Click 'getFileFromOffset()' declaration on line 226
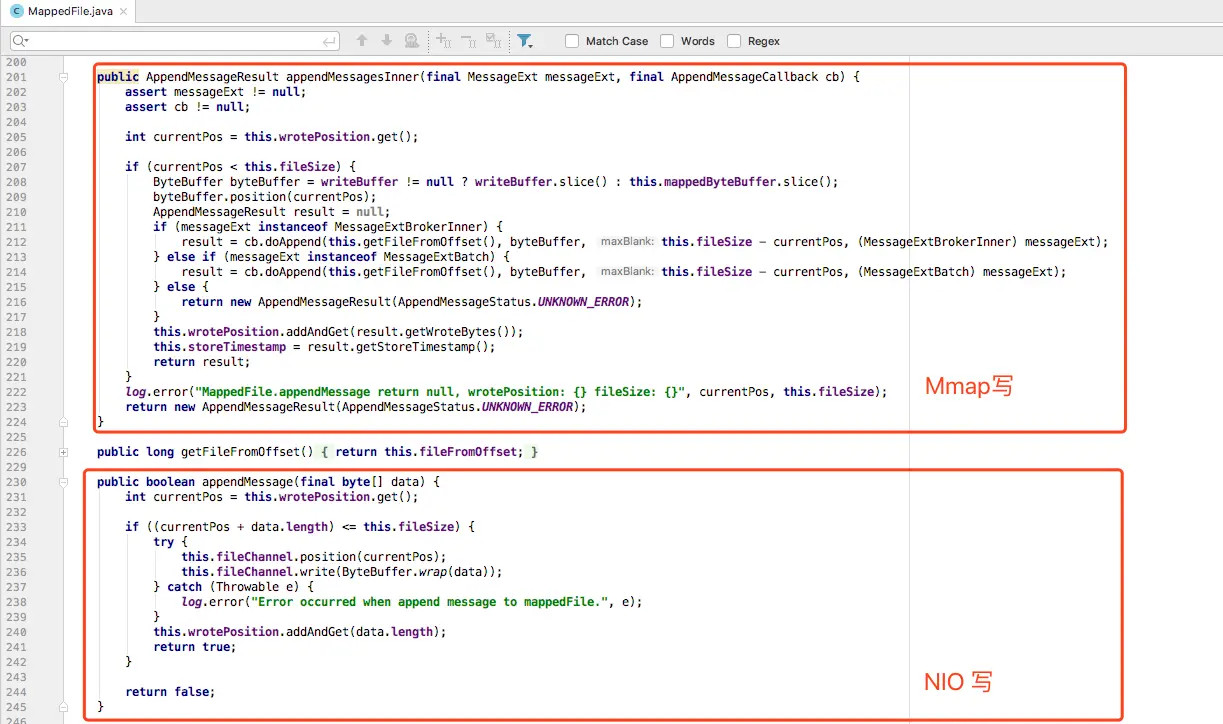1223x724 pixels. [x=246, y=452]
